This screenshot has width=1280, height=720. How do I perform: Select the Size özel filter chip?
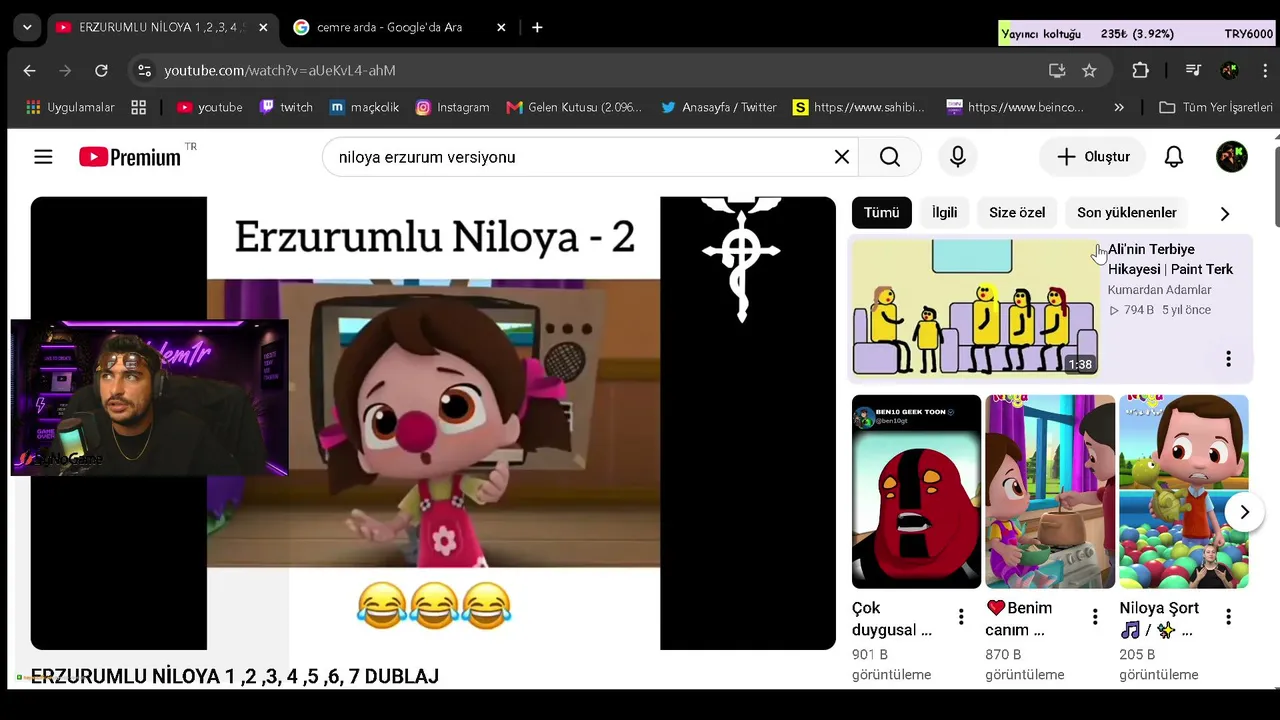pyautogui.click(x=1017, y=213)
